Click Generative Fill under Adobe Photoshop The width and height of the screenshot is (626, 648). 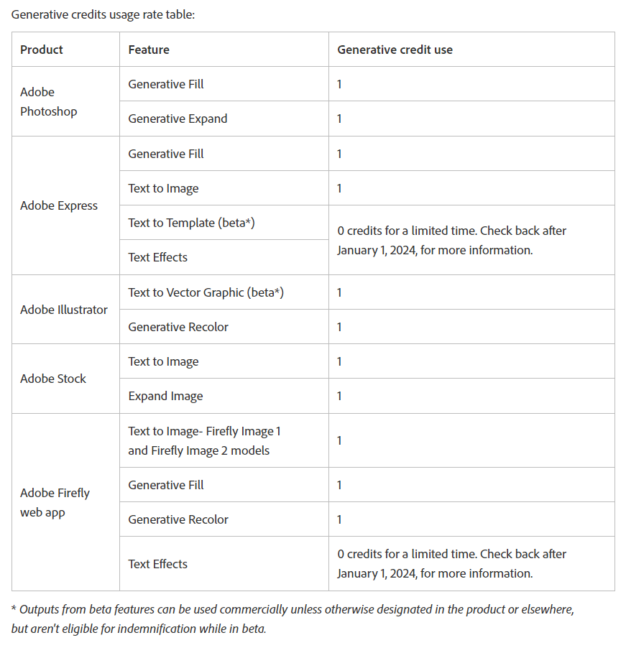click(166, 84)
